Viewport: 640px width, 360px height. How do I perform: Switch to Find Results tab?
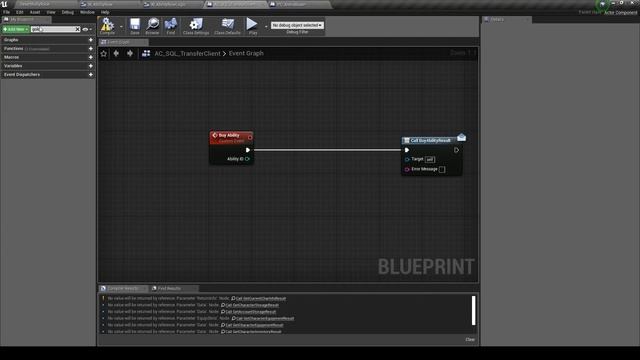(x=169, y=289)
